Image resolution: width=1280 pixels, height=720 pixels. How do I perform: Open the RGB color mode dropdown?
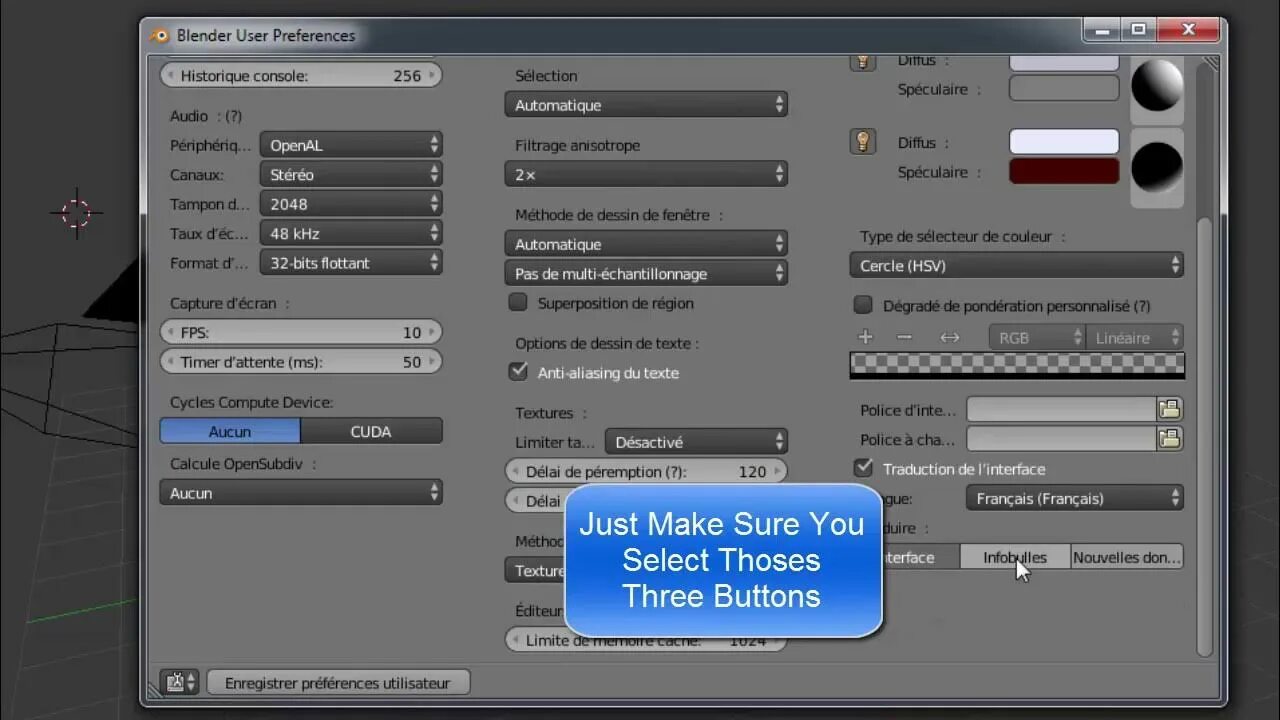[1037, 337]
